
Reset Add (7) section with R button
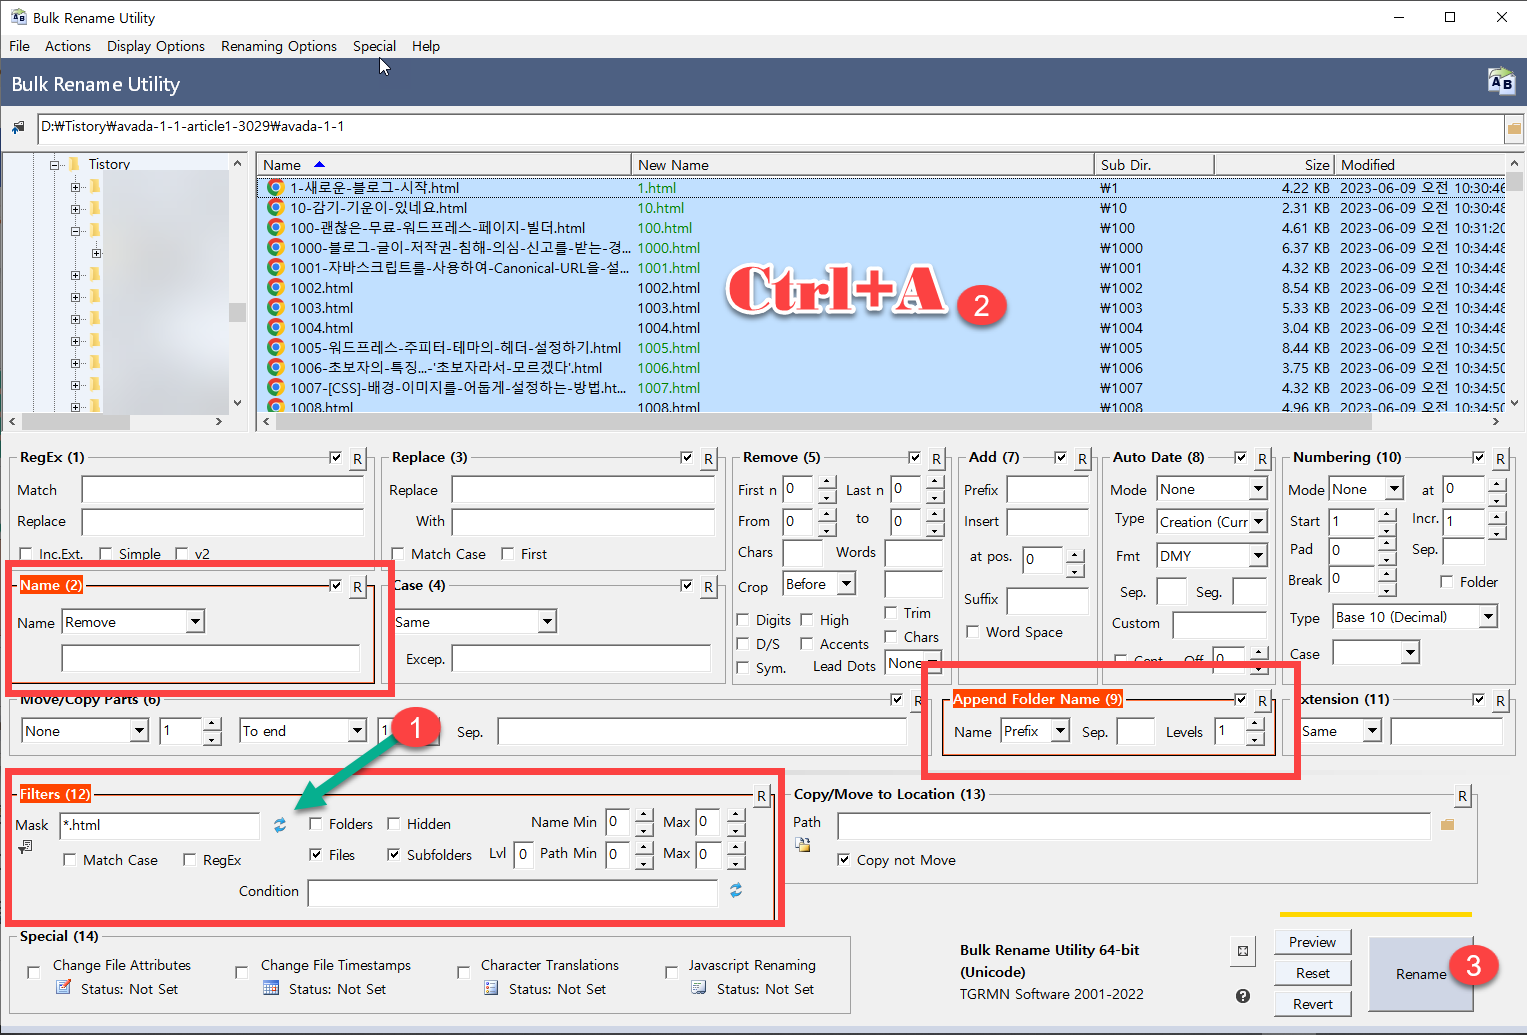coord(1082,459)
